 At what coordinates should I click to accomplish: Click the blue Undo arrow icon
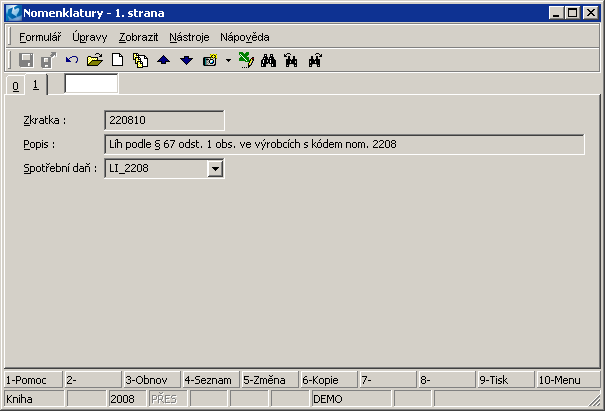(72, 60)
